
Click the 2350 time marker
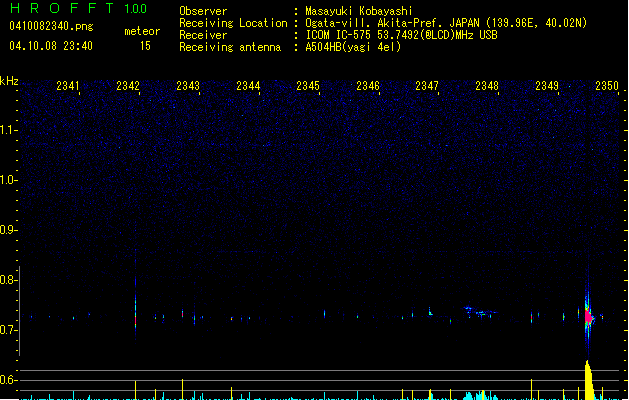607,86
